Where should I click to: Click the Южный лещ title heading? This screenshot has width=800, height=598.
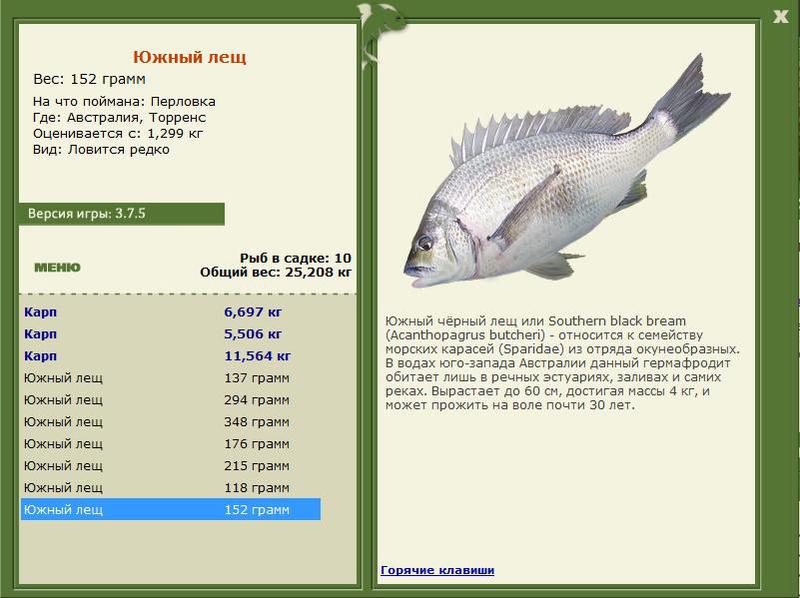click(189, 57)
